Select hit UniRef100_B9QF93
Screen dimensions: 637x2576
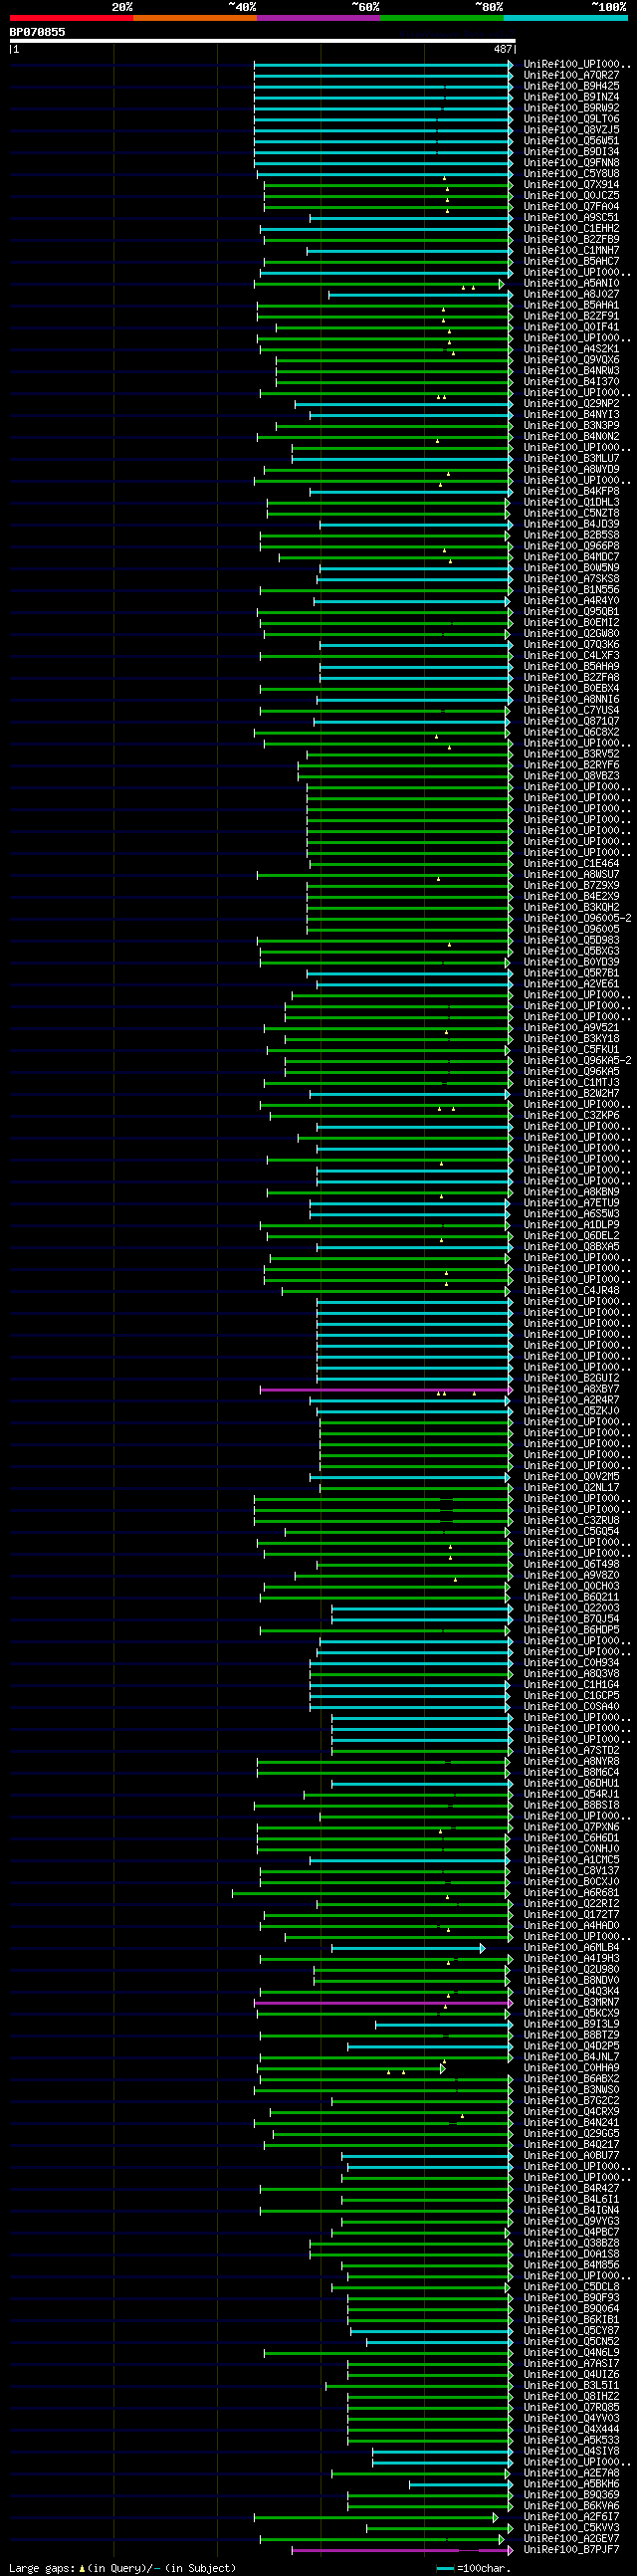pos(571,2298)
